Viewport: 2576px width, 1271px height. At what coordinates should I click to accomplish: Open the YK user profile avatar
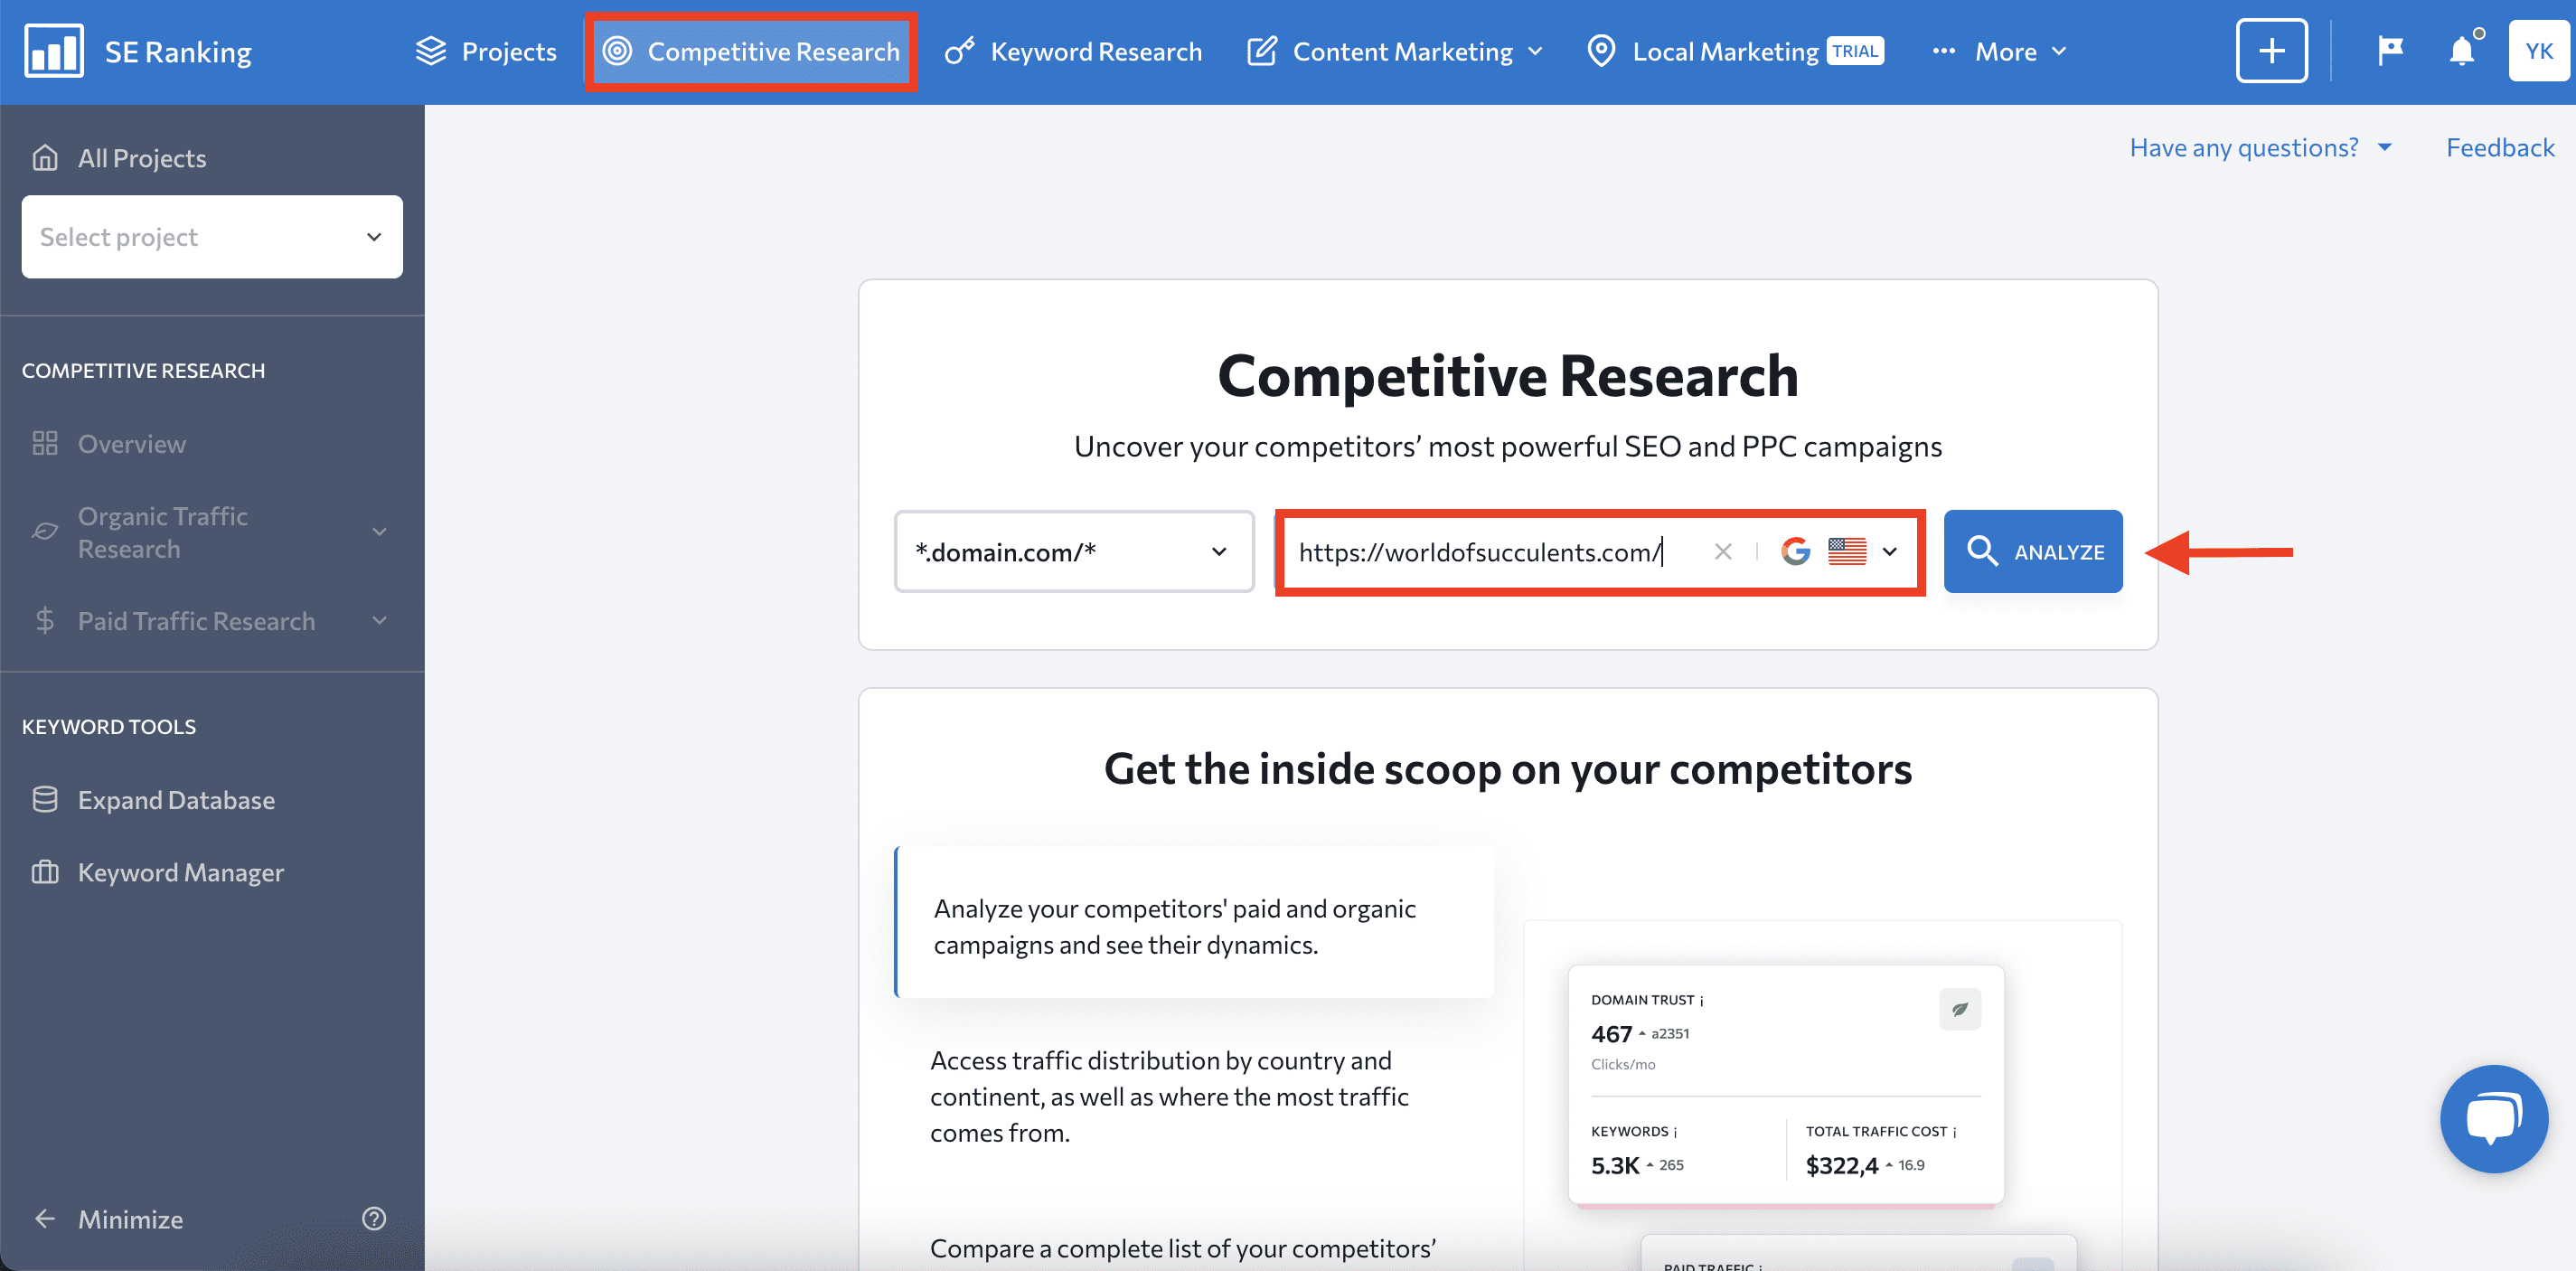click(x=2539, y=51)
